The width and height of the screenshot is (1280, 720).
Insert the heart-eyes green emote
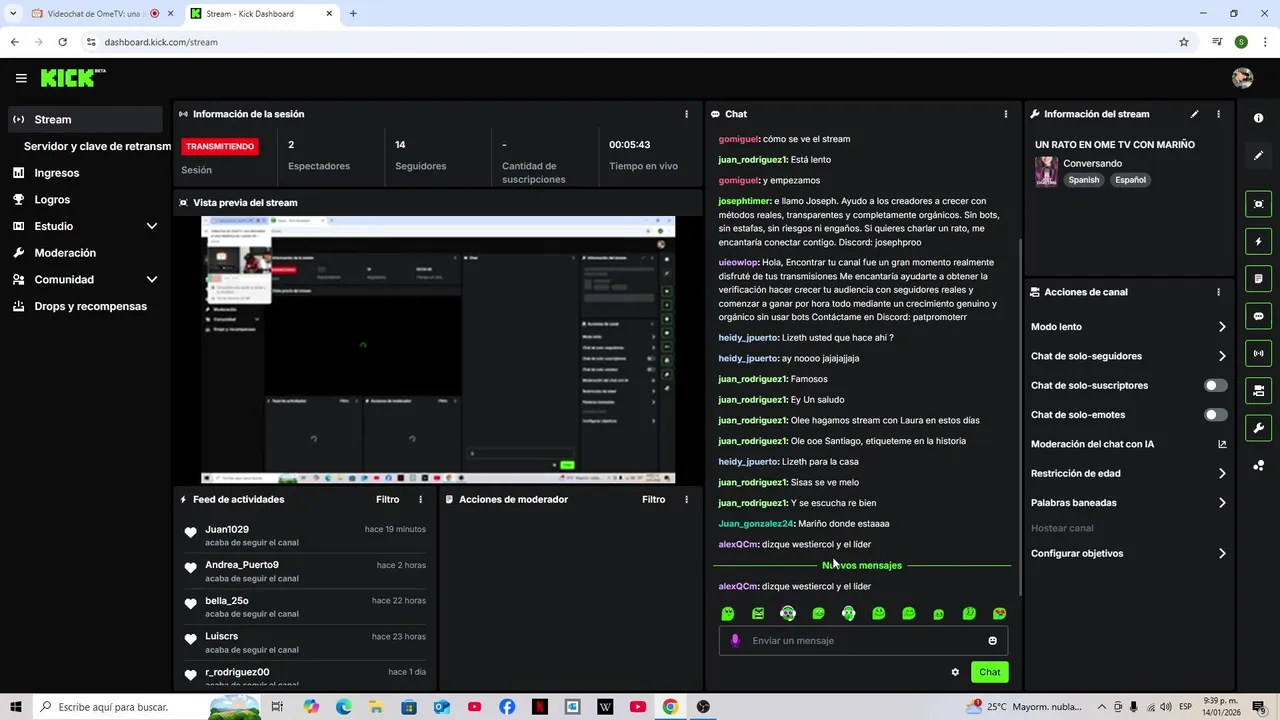[999, 614]
